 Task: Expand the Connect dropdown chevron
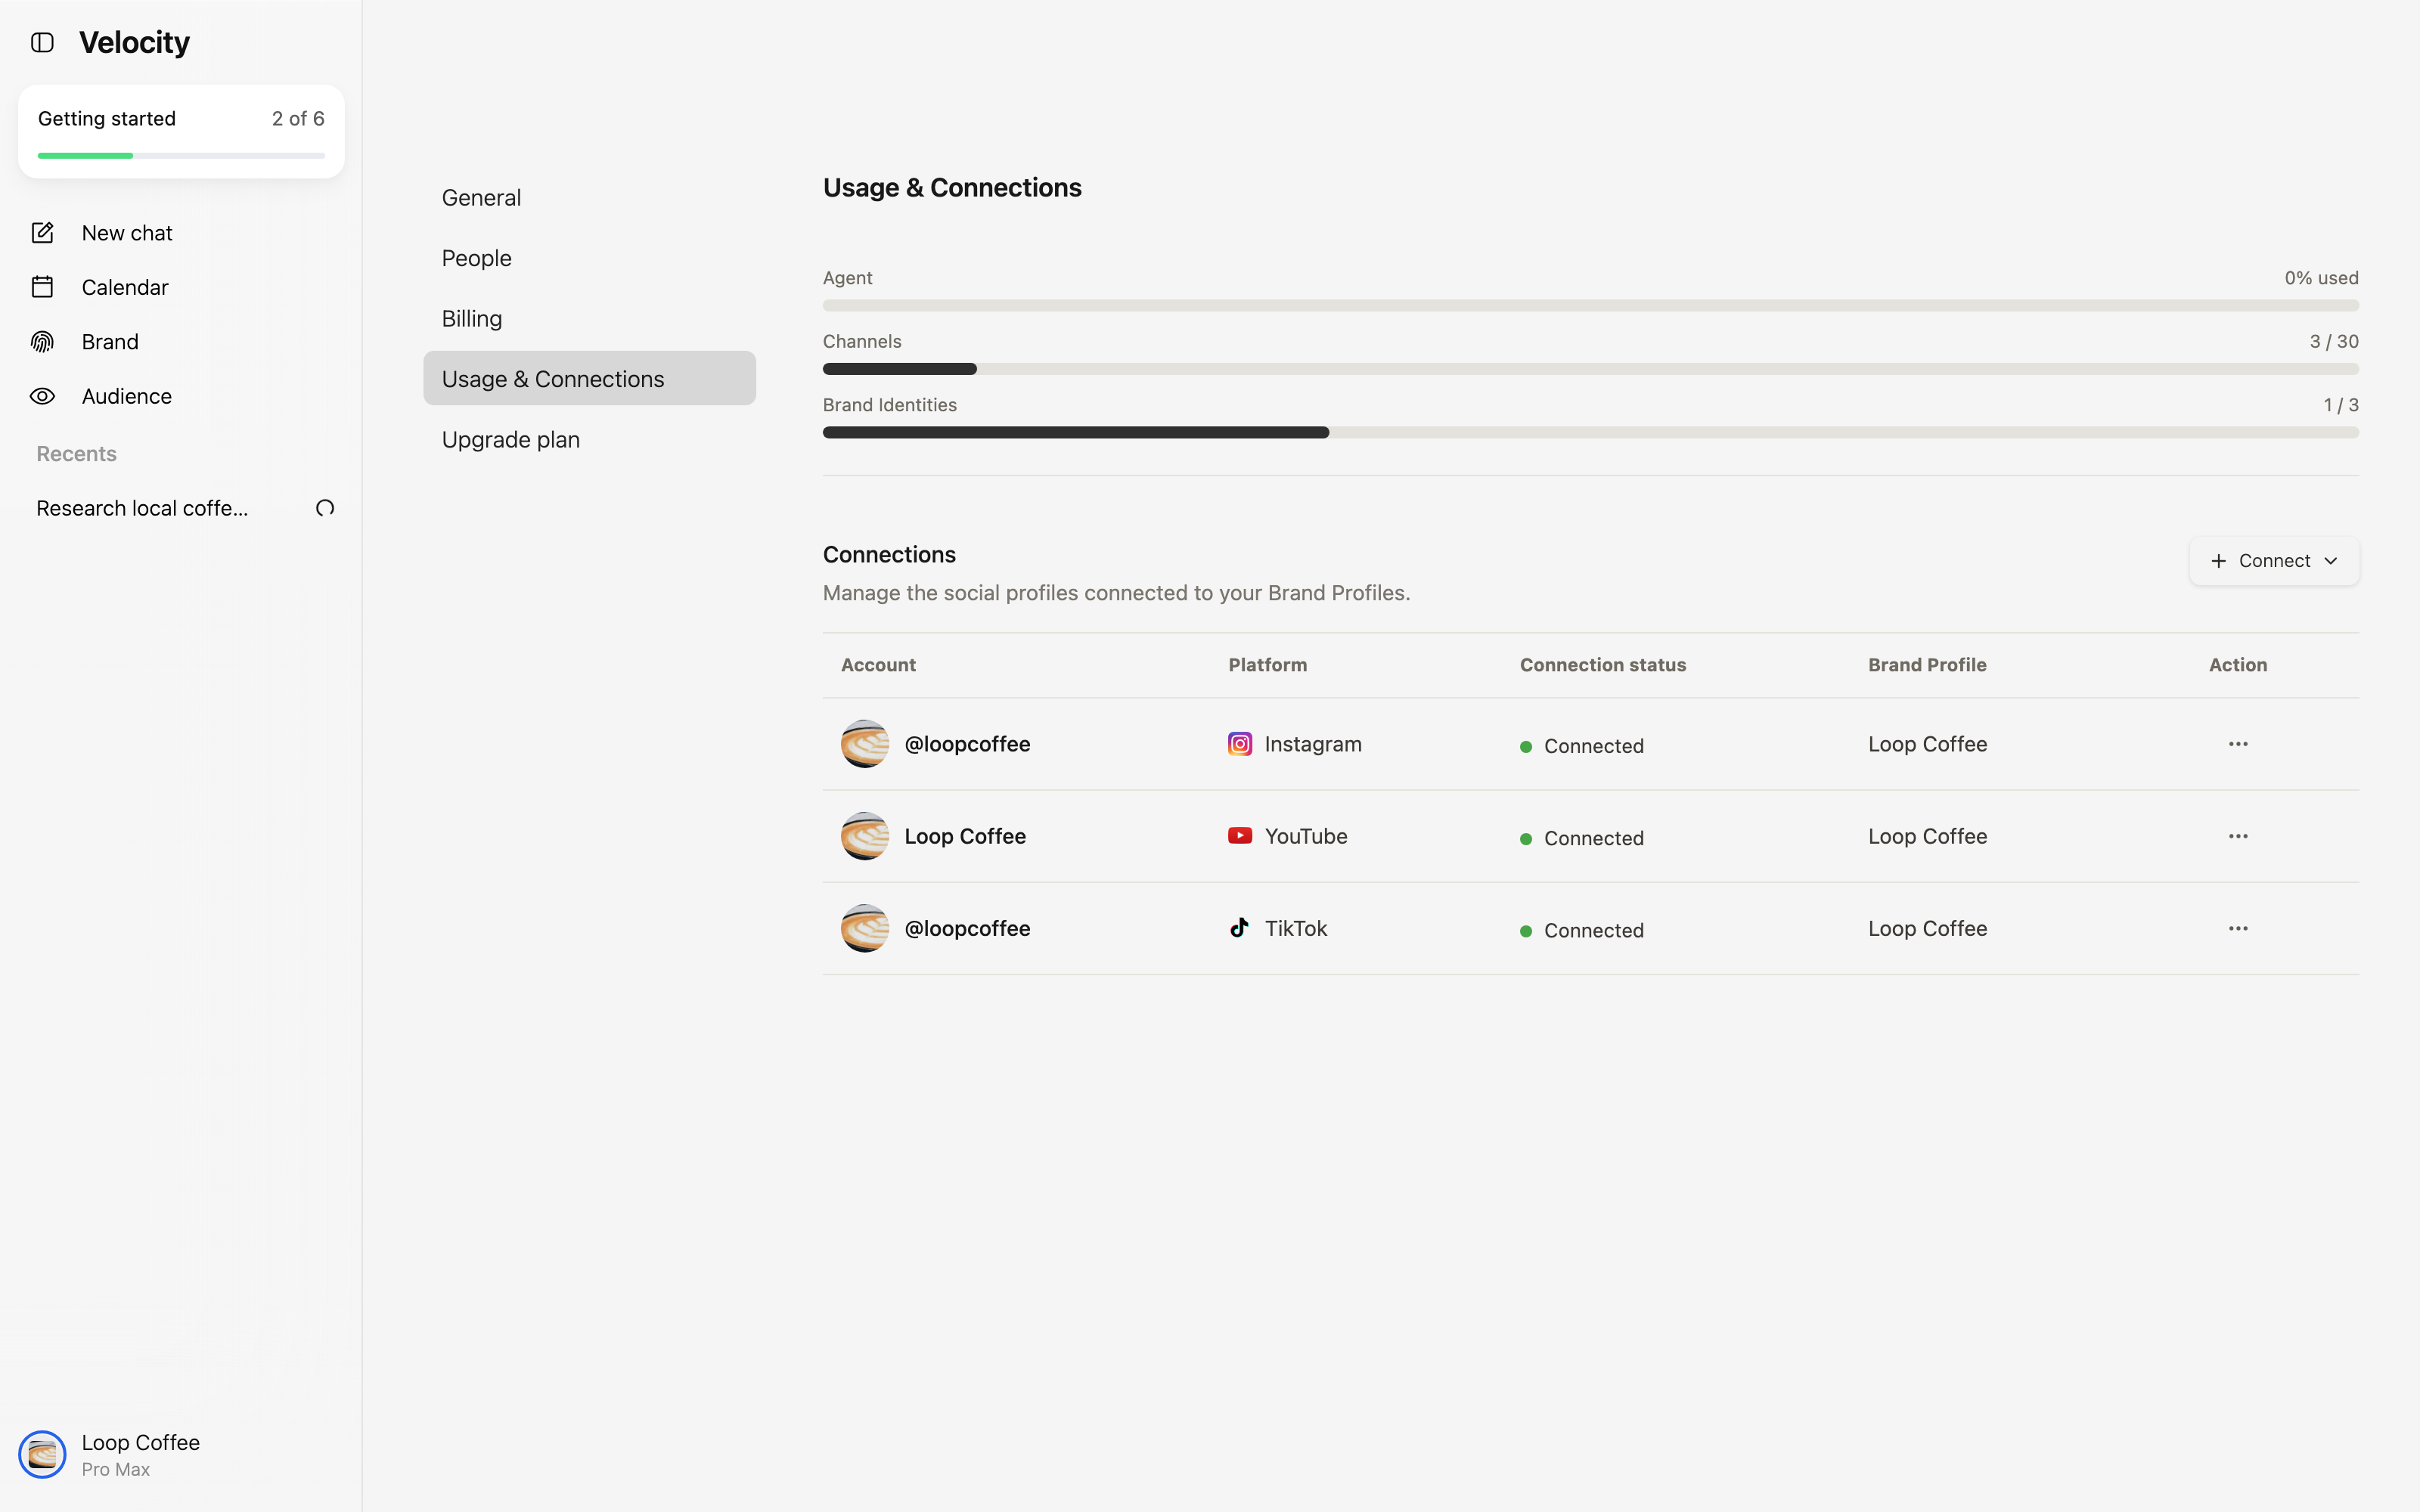2331,561
